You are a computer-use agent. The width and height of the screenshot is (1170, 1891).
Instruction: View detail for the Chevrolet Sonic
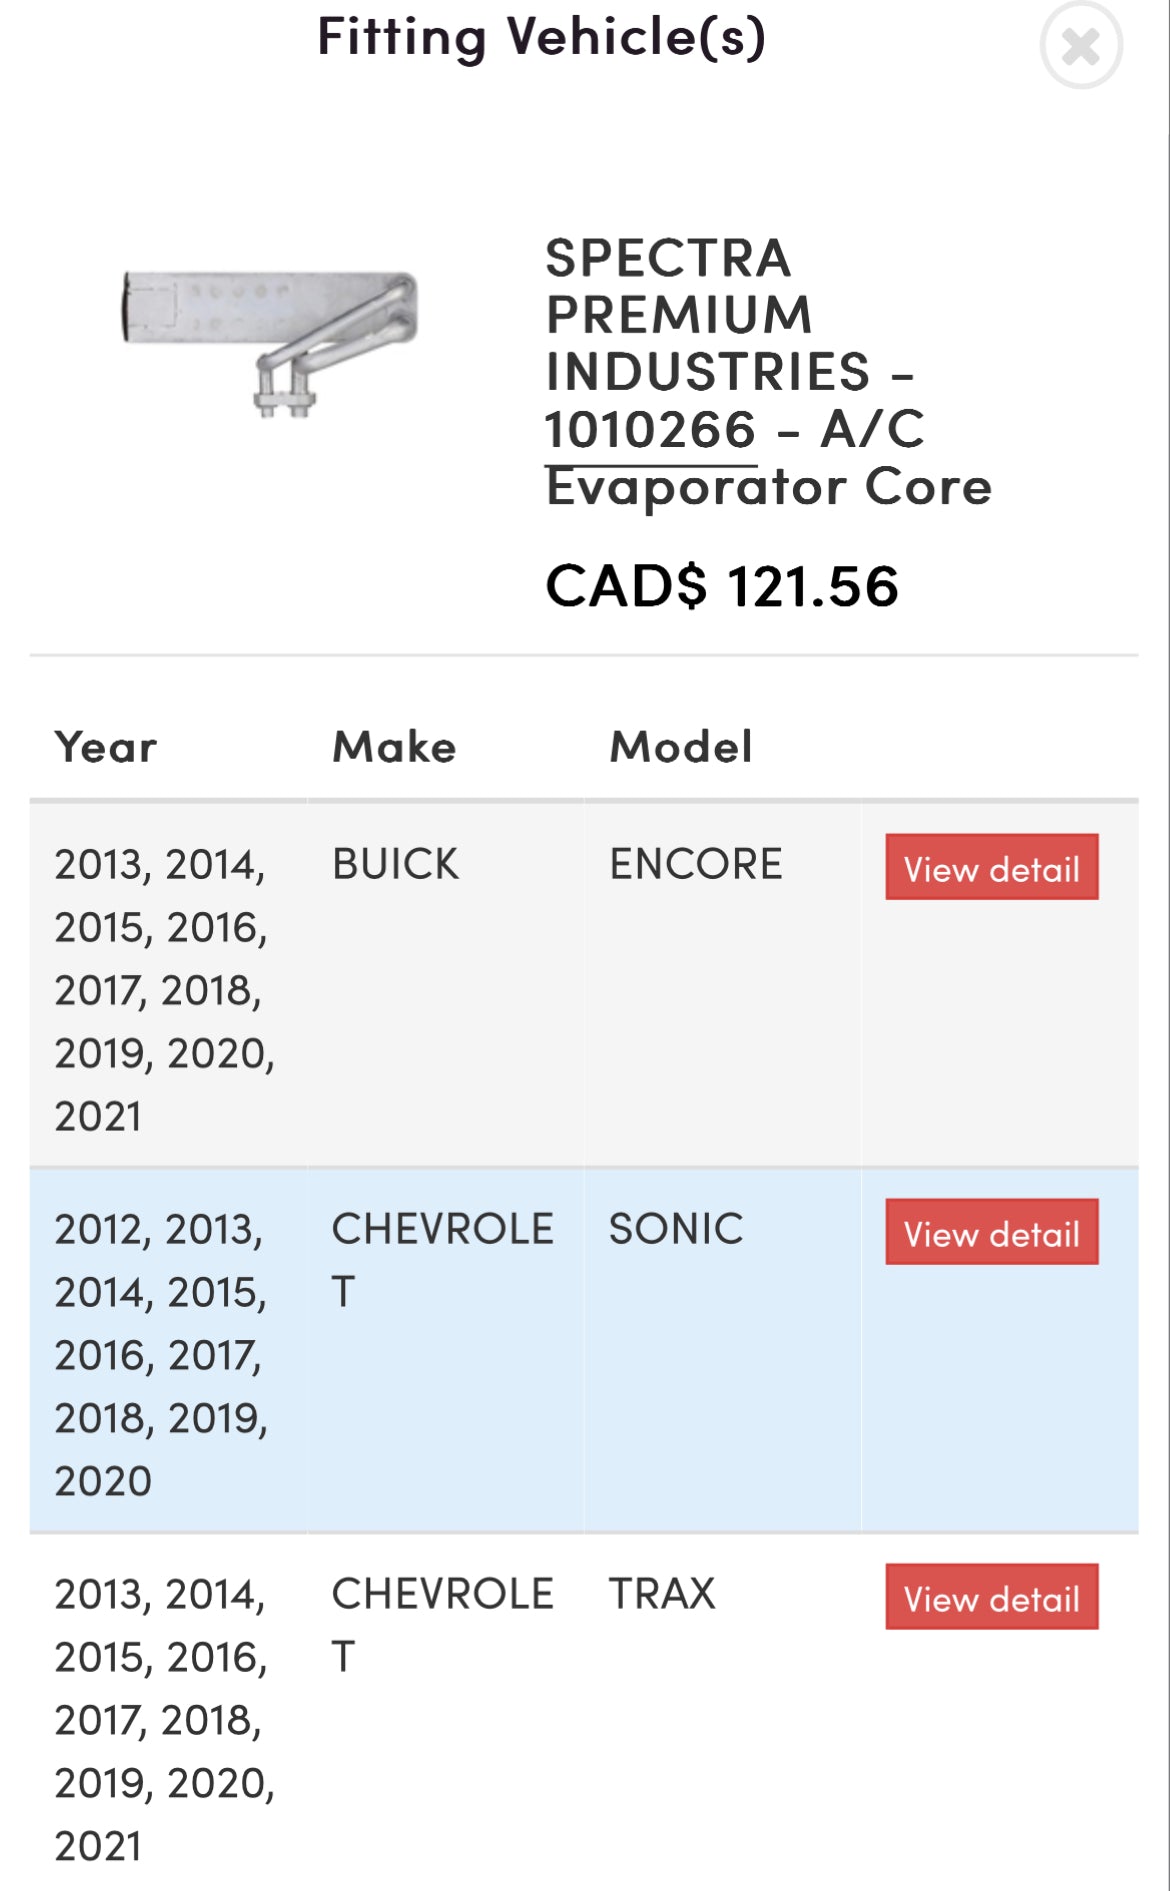[x=991, y=1232]
